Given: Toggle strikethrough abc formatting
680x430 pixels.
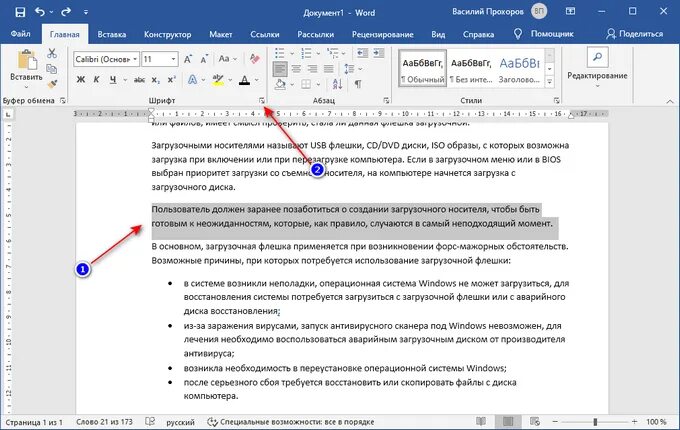Looking at the screenshot, I should point(139,80).
